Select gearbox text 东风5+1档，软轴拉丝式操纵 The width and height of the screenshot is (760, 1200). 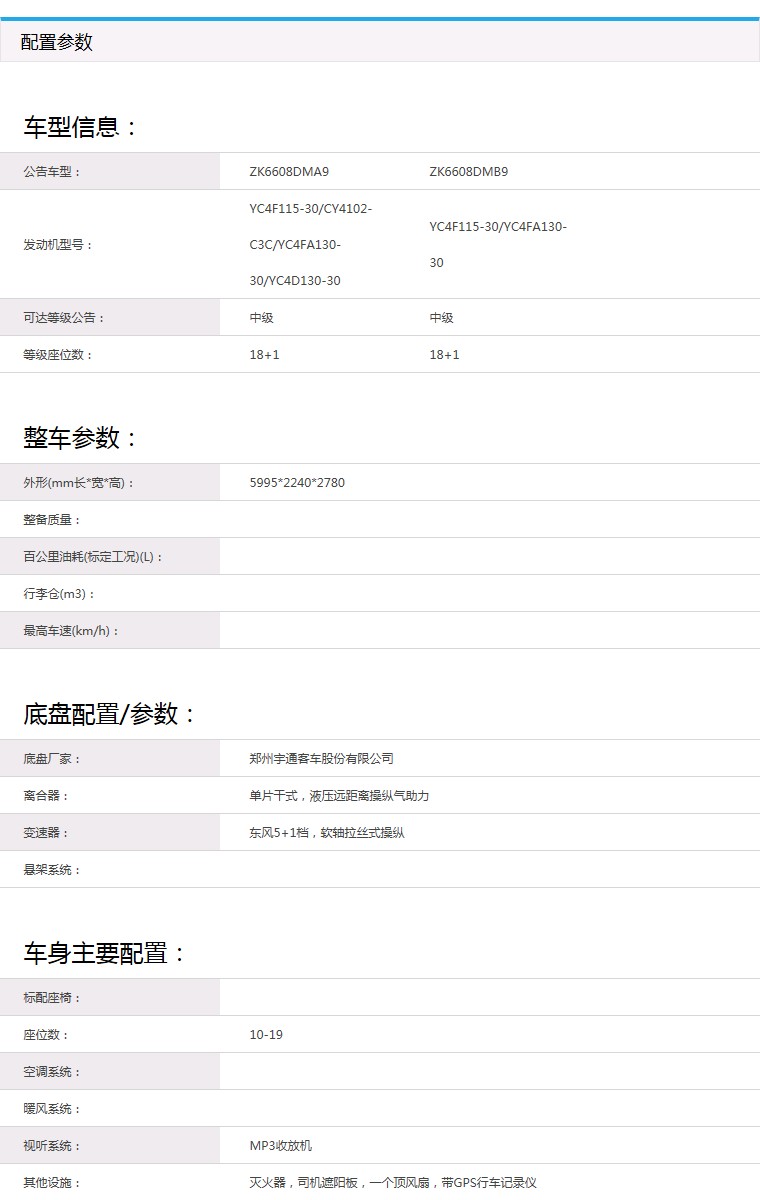click(x=327, y=833)
